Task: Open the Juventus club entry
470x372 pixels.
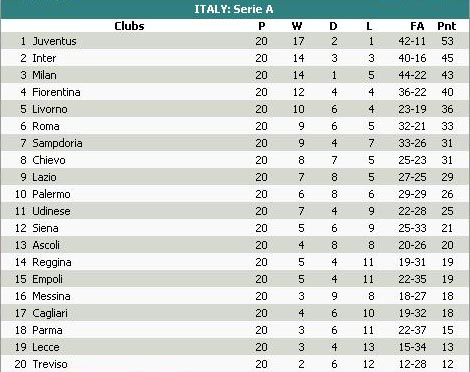Action: pyautogui.click(x=54, y=41)
